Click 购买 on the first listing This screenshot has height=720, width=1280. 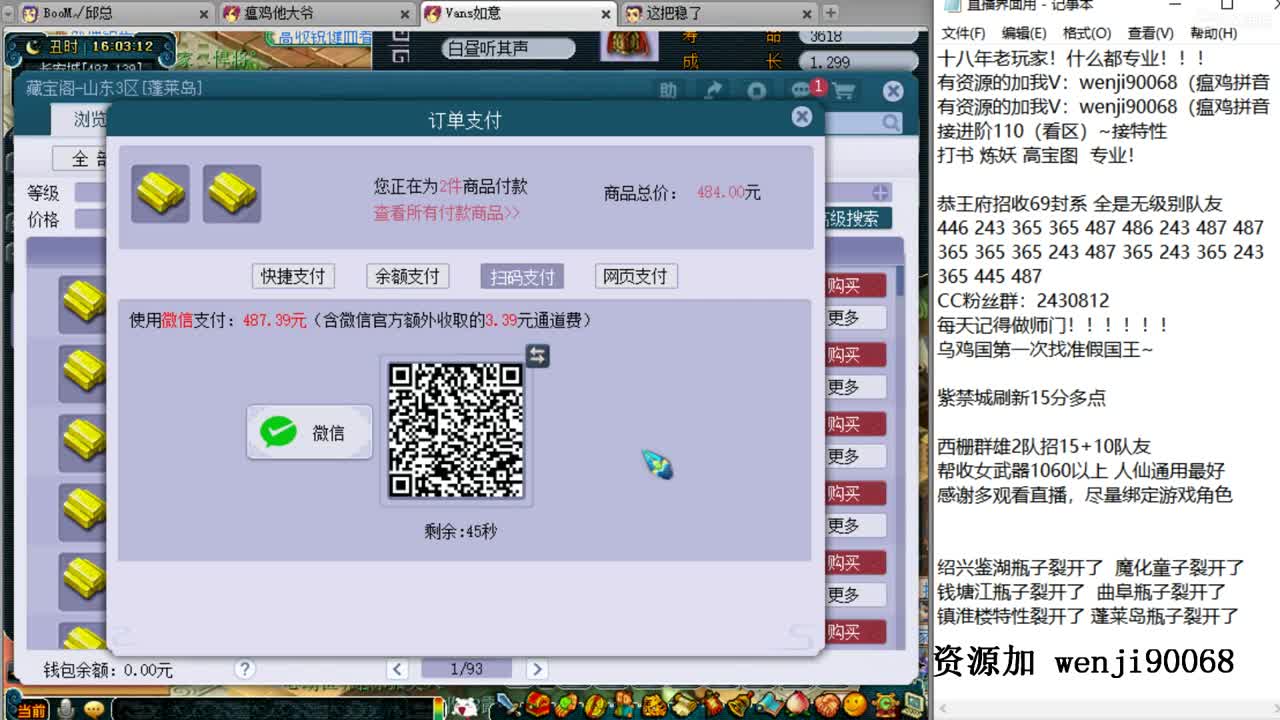click(x=855, y=286)
